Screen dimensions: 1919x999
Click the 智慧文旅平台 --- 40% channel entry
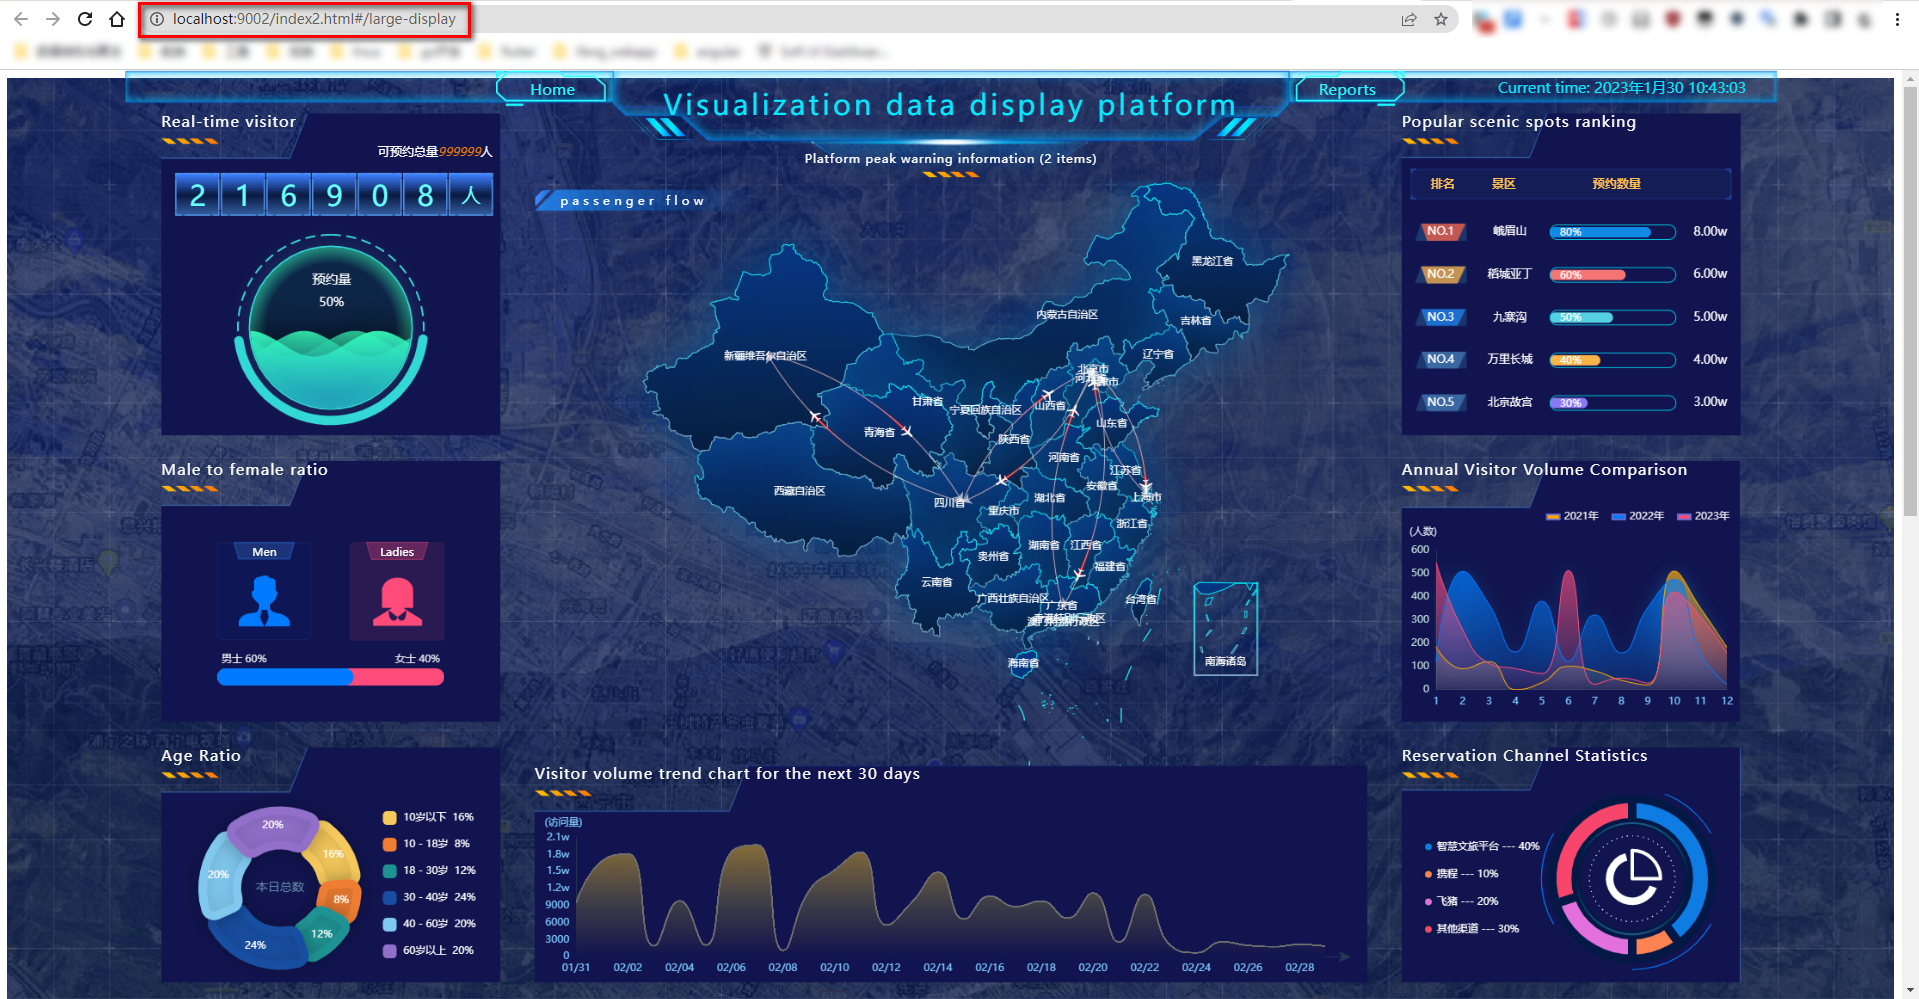(x=1482, y=846)
